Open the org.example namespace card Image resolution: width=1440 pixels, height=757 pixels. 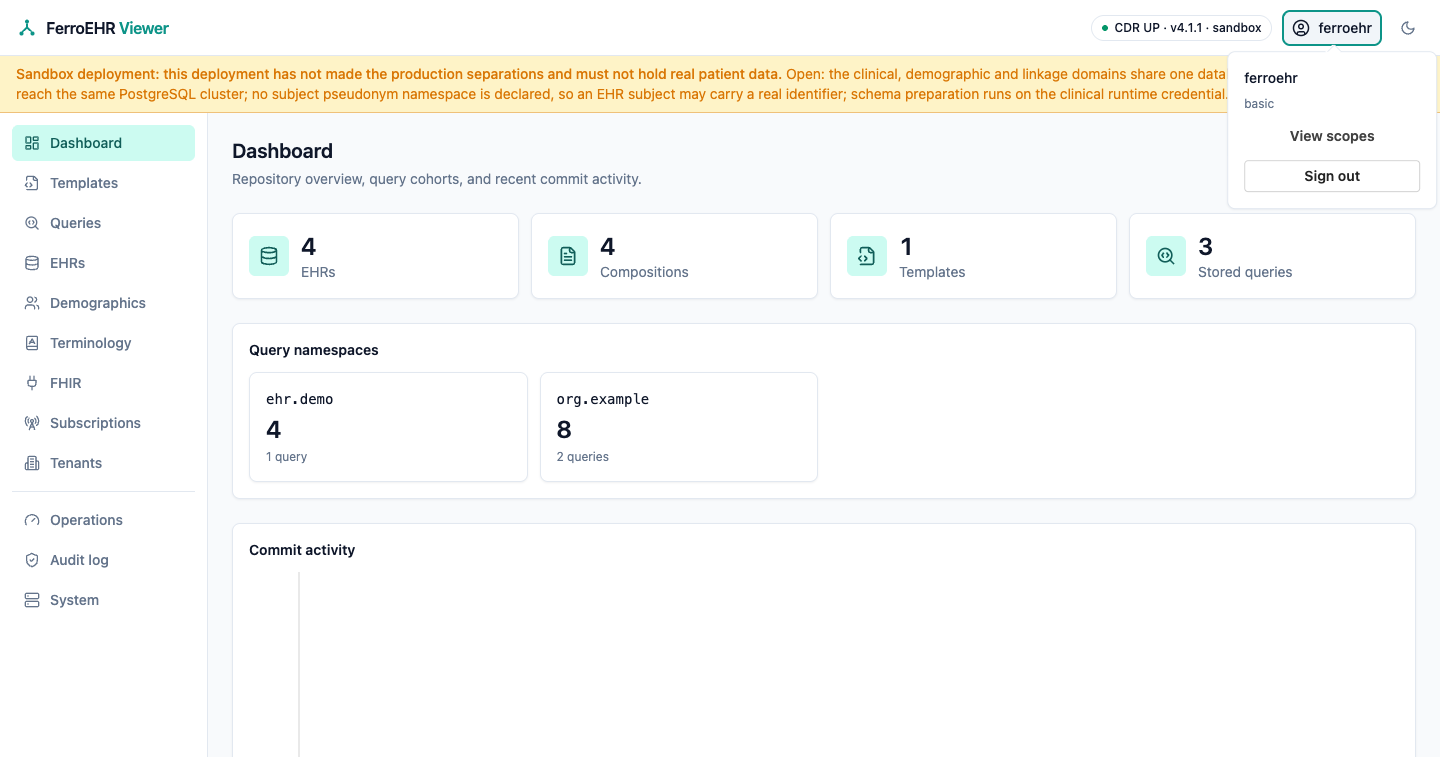(679, 427)
